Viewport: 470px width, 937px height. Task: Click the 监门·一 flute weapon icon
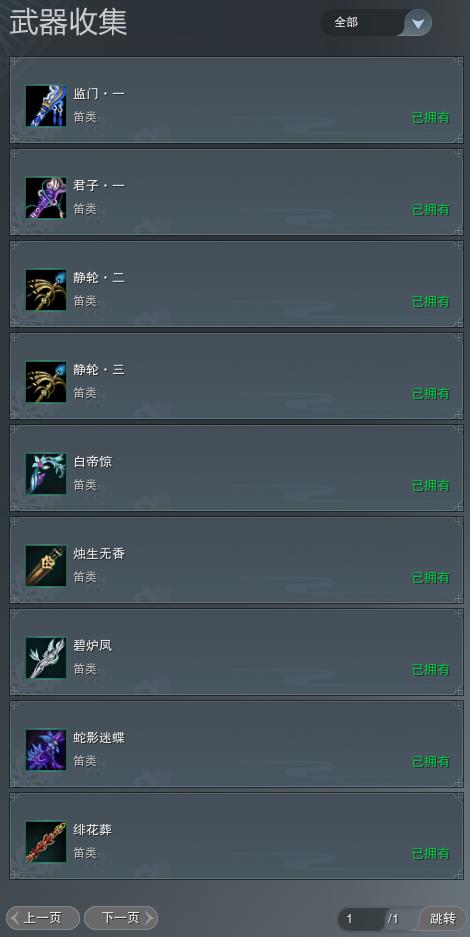[x=46, y=106]
